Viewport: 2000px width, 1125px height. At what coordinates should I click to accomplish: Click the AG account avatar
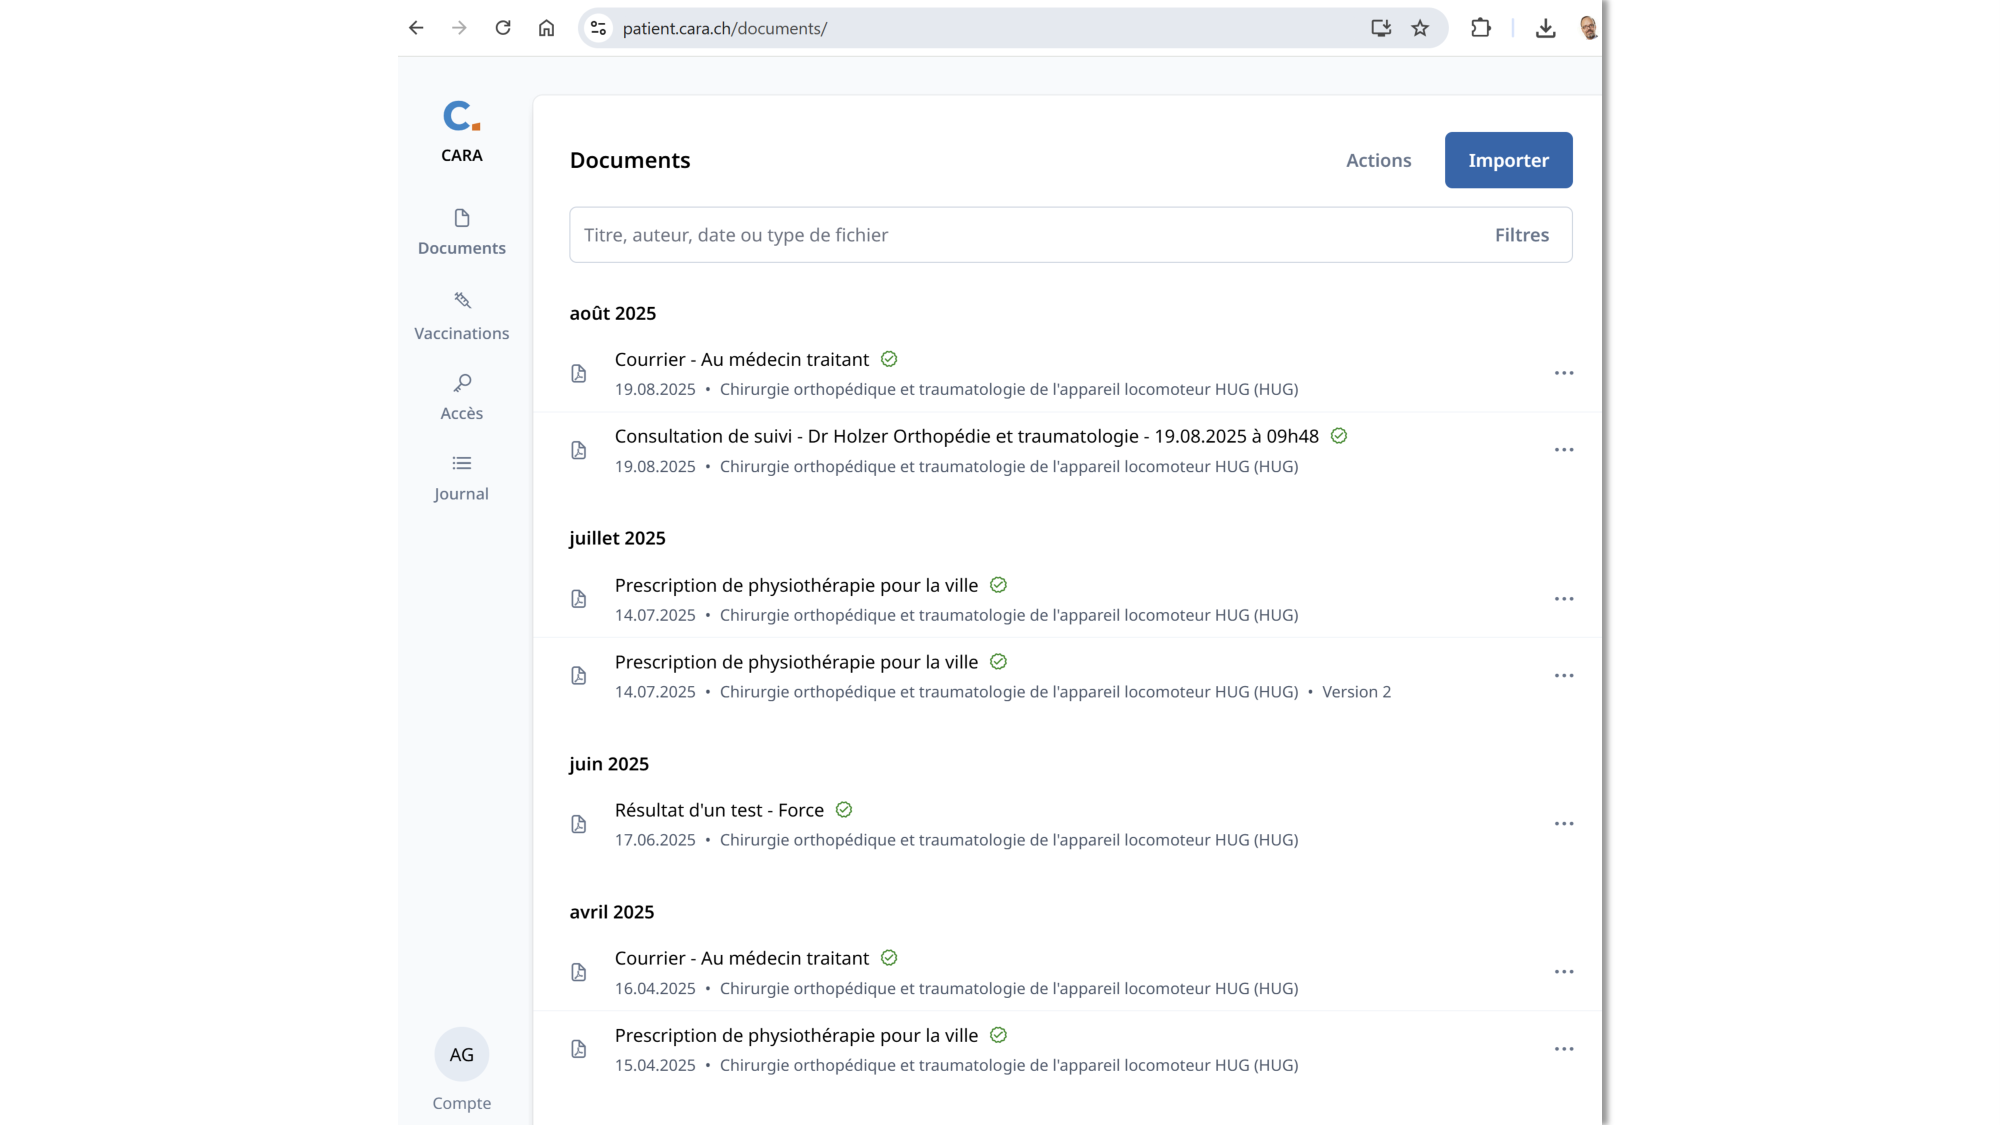[461, 1054]
